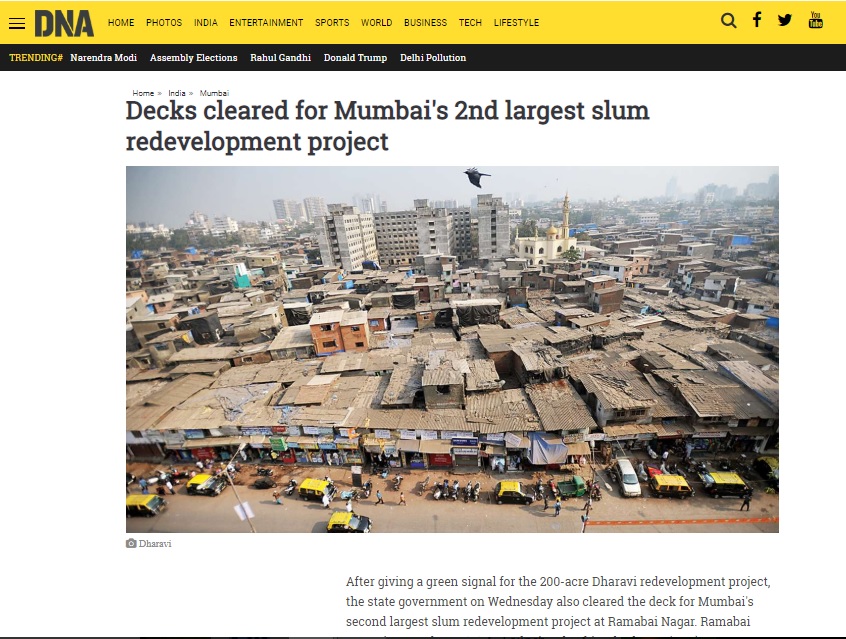Viewport: 846px width, 639px height.
Task: Open the PHOTOS section
Action: 164,23
